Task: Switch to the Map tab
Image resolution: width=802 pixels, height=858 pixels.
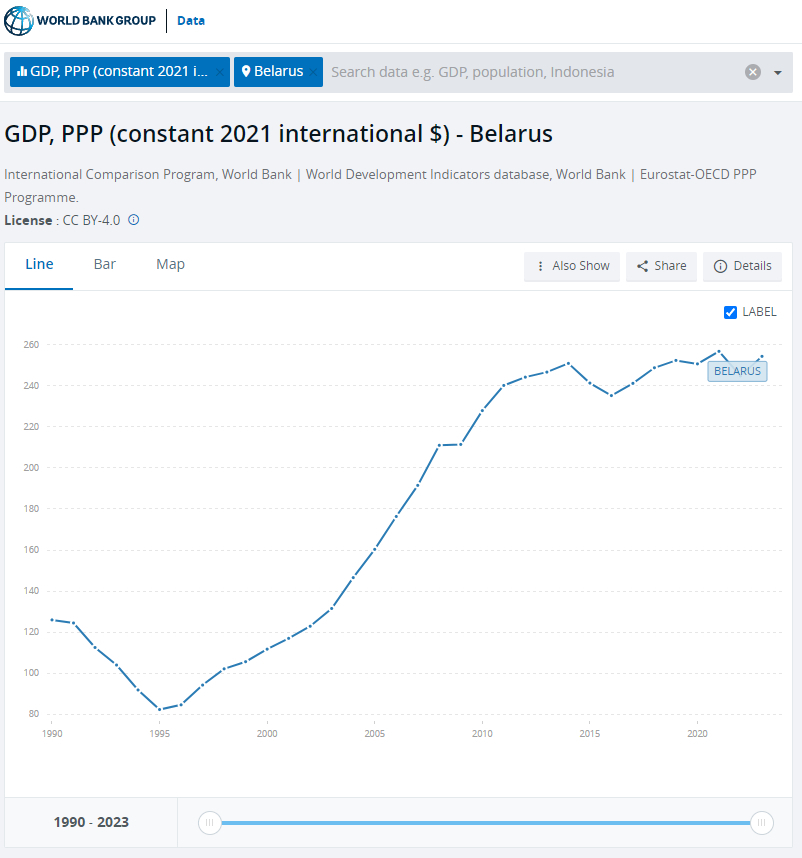Action: [170, 265]
